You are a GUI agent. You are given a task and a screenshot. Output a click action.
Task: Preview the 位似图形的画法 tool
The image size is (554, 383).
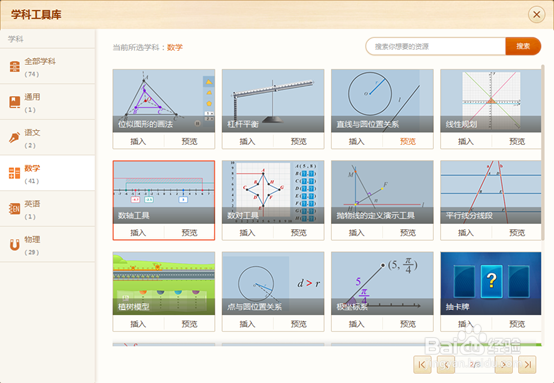(x=189, y=141)
